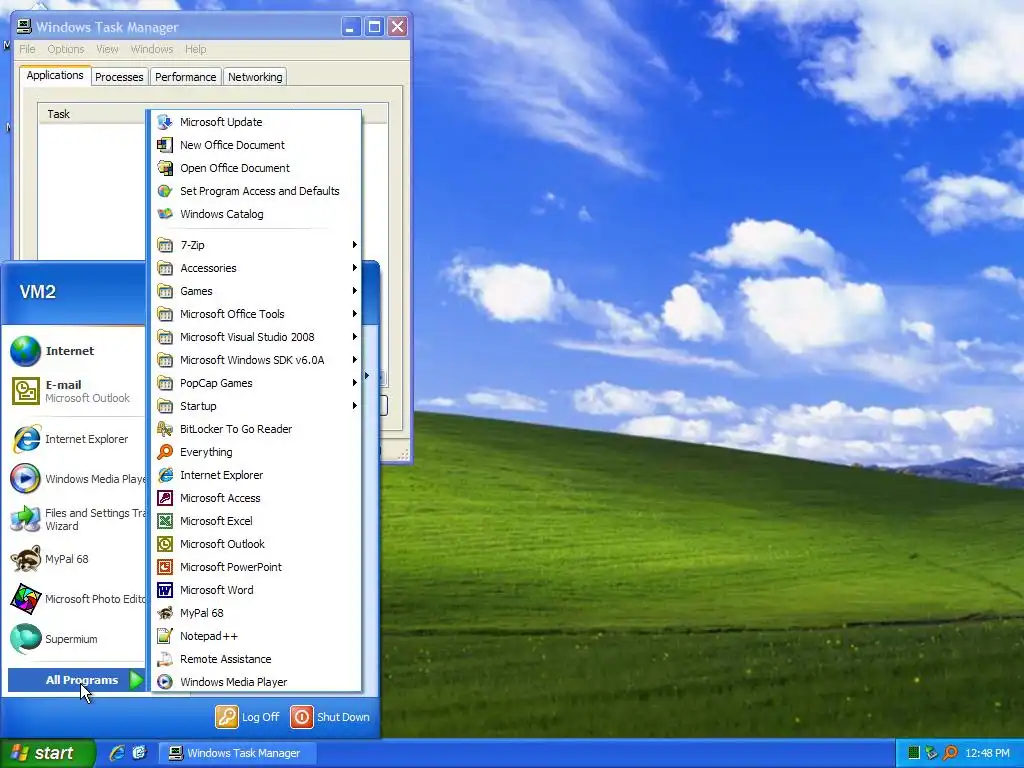Expand Microsoft Windows SDK v6.0A submenu
Image resolution: width=1024 pixels, height=768 pixels.
256,360
